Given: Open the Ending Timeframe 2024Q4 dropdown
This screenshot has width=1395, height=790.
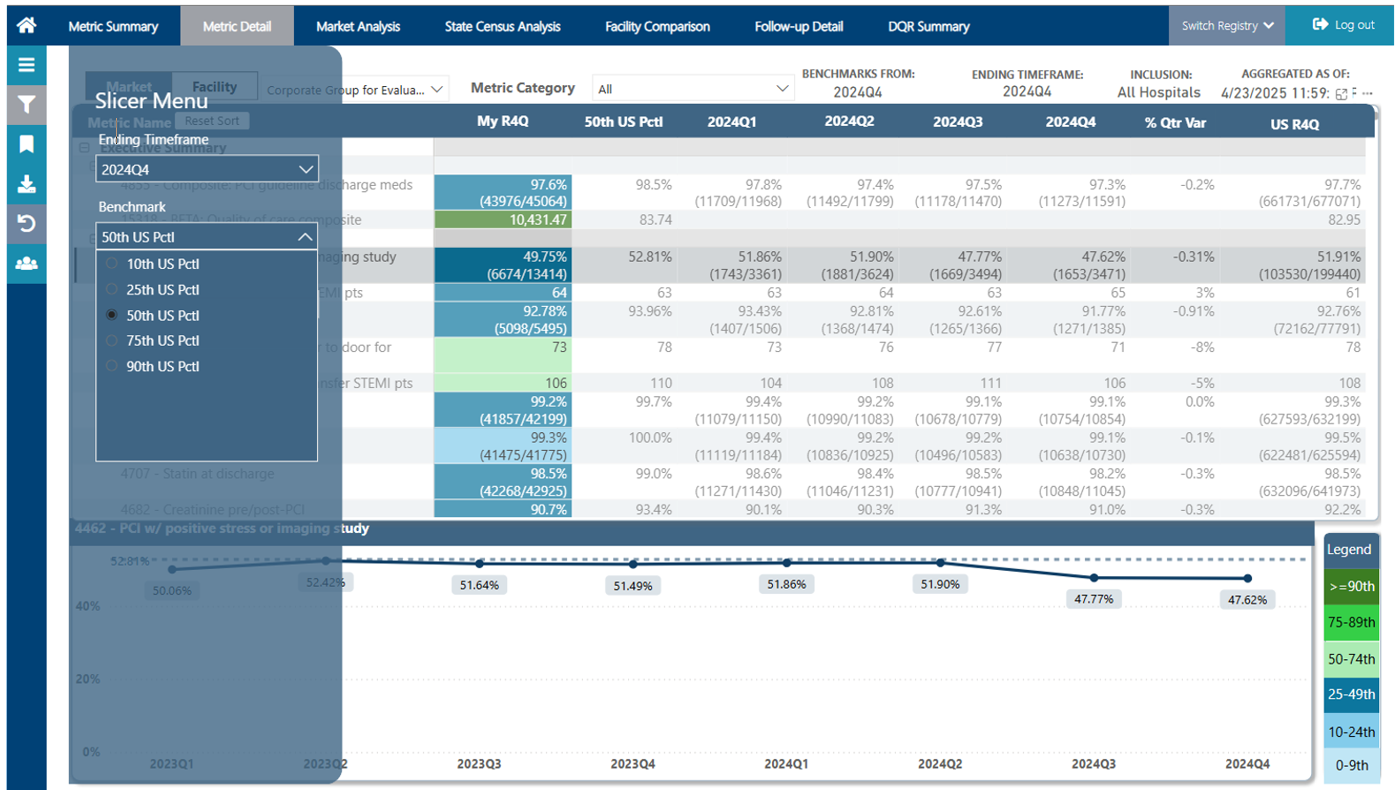Looking at the screenshot, I should (x=207, y=170).
